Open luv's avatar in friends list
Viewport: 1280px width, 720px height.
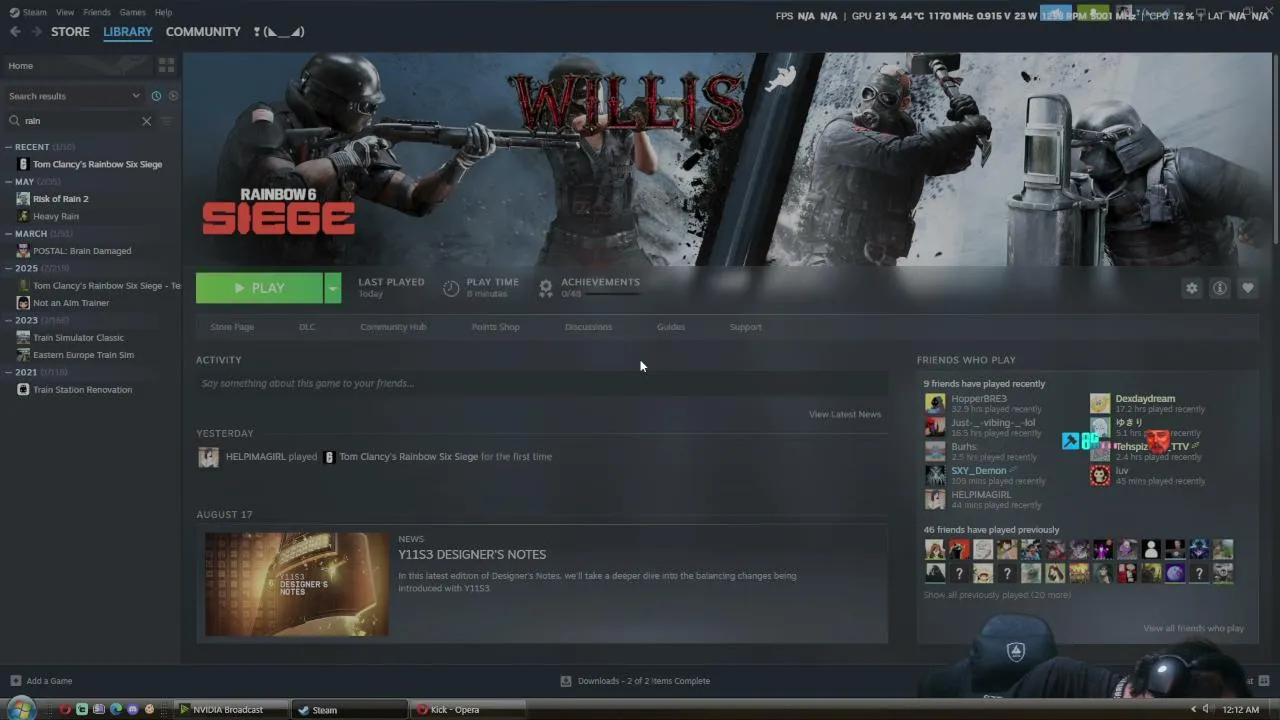pyautogui.click(x=1100, y=475)
